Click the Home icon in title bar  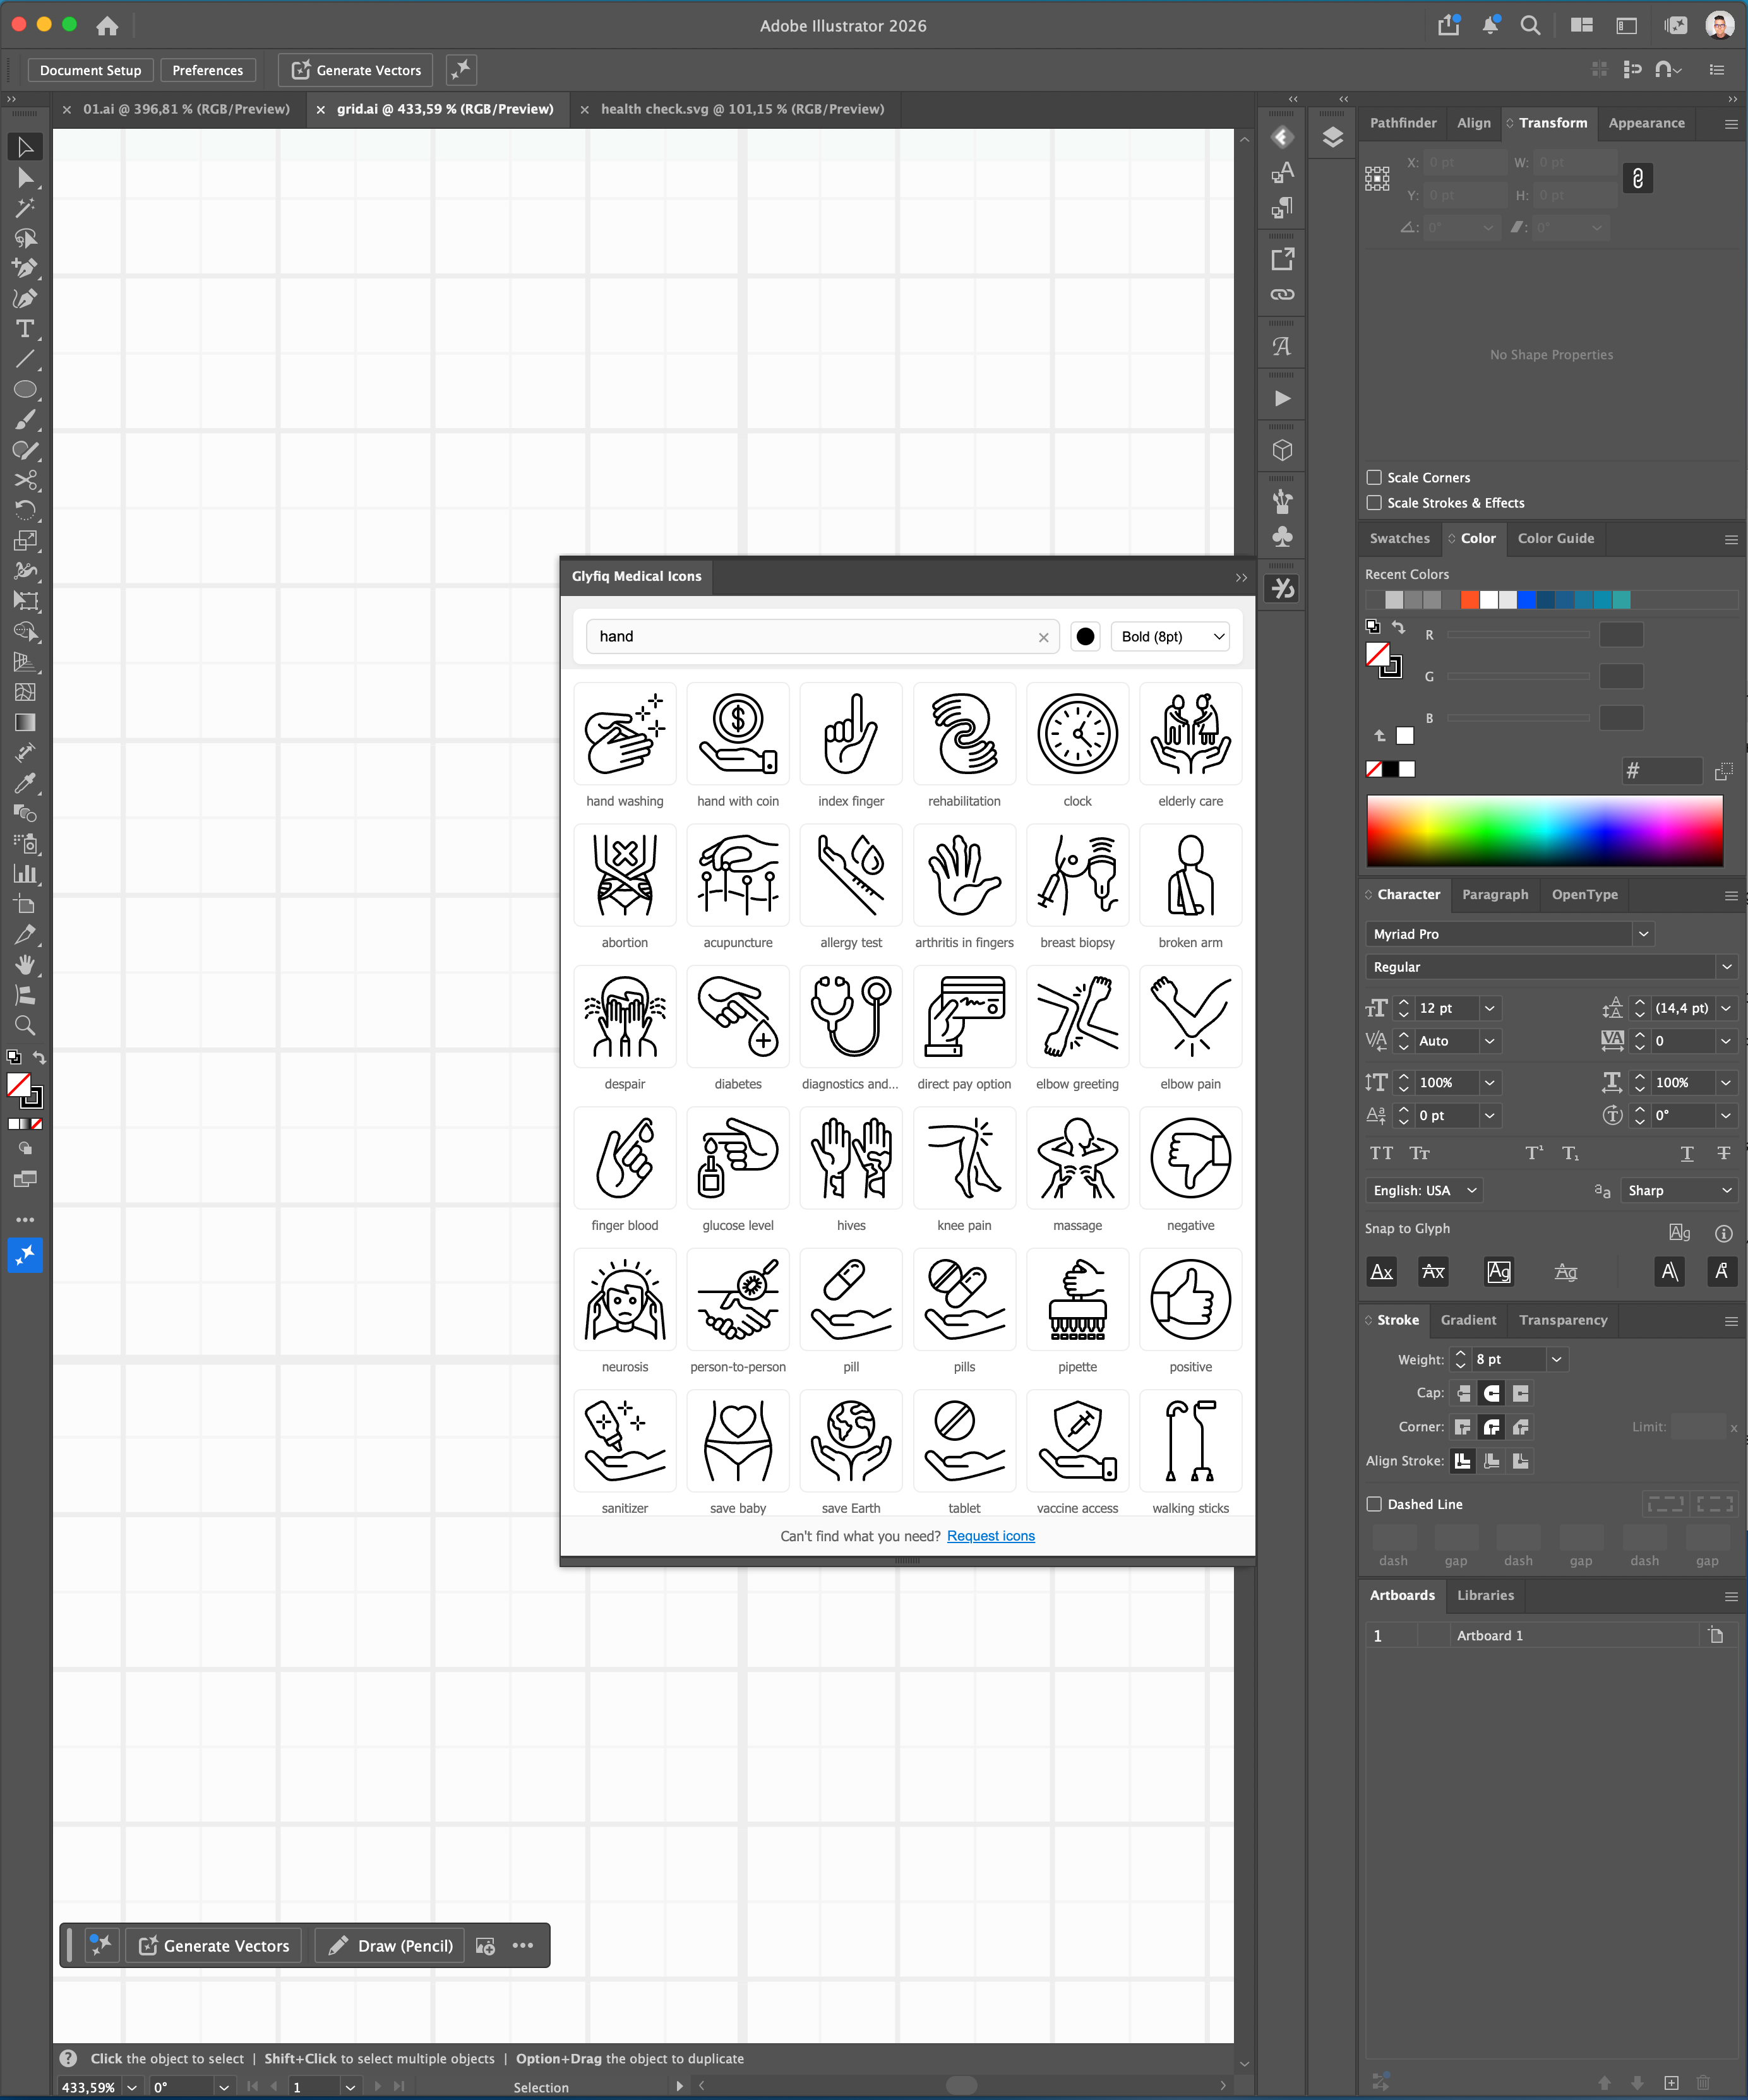(107, 26)
